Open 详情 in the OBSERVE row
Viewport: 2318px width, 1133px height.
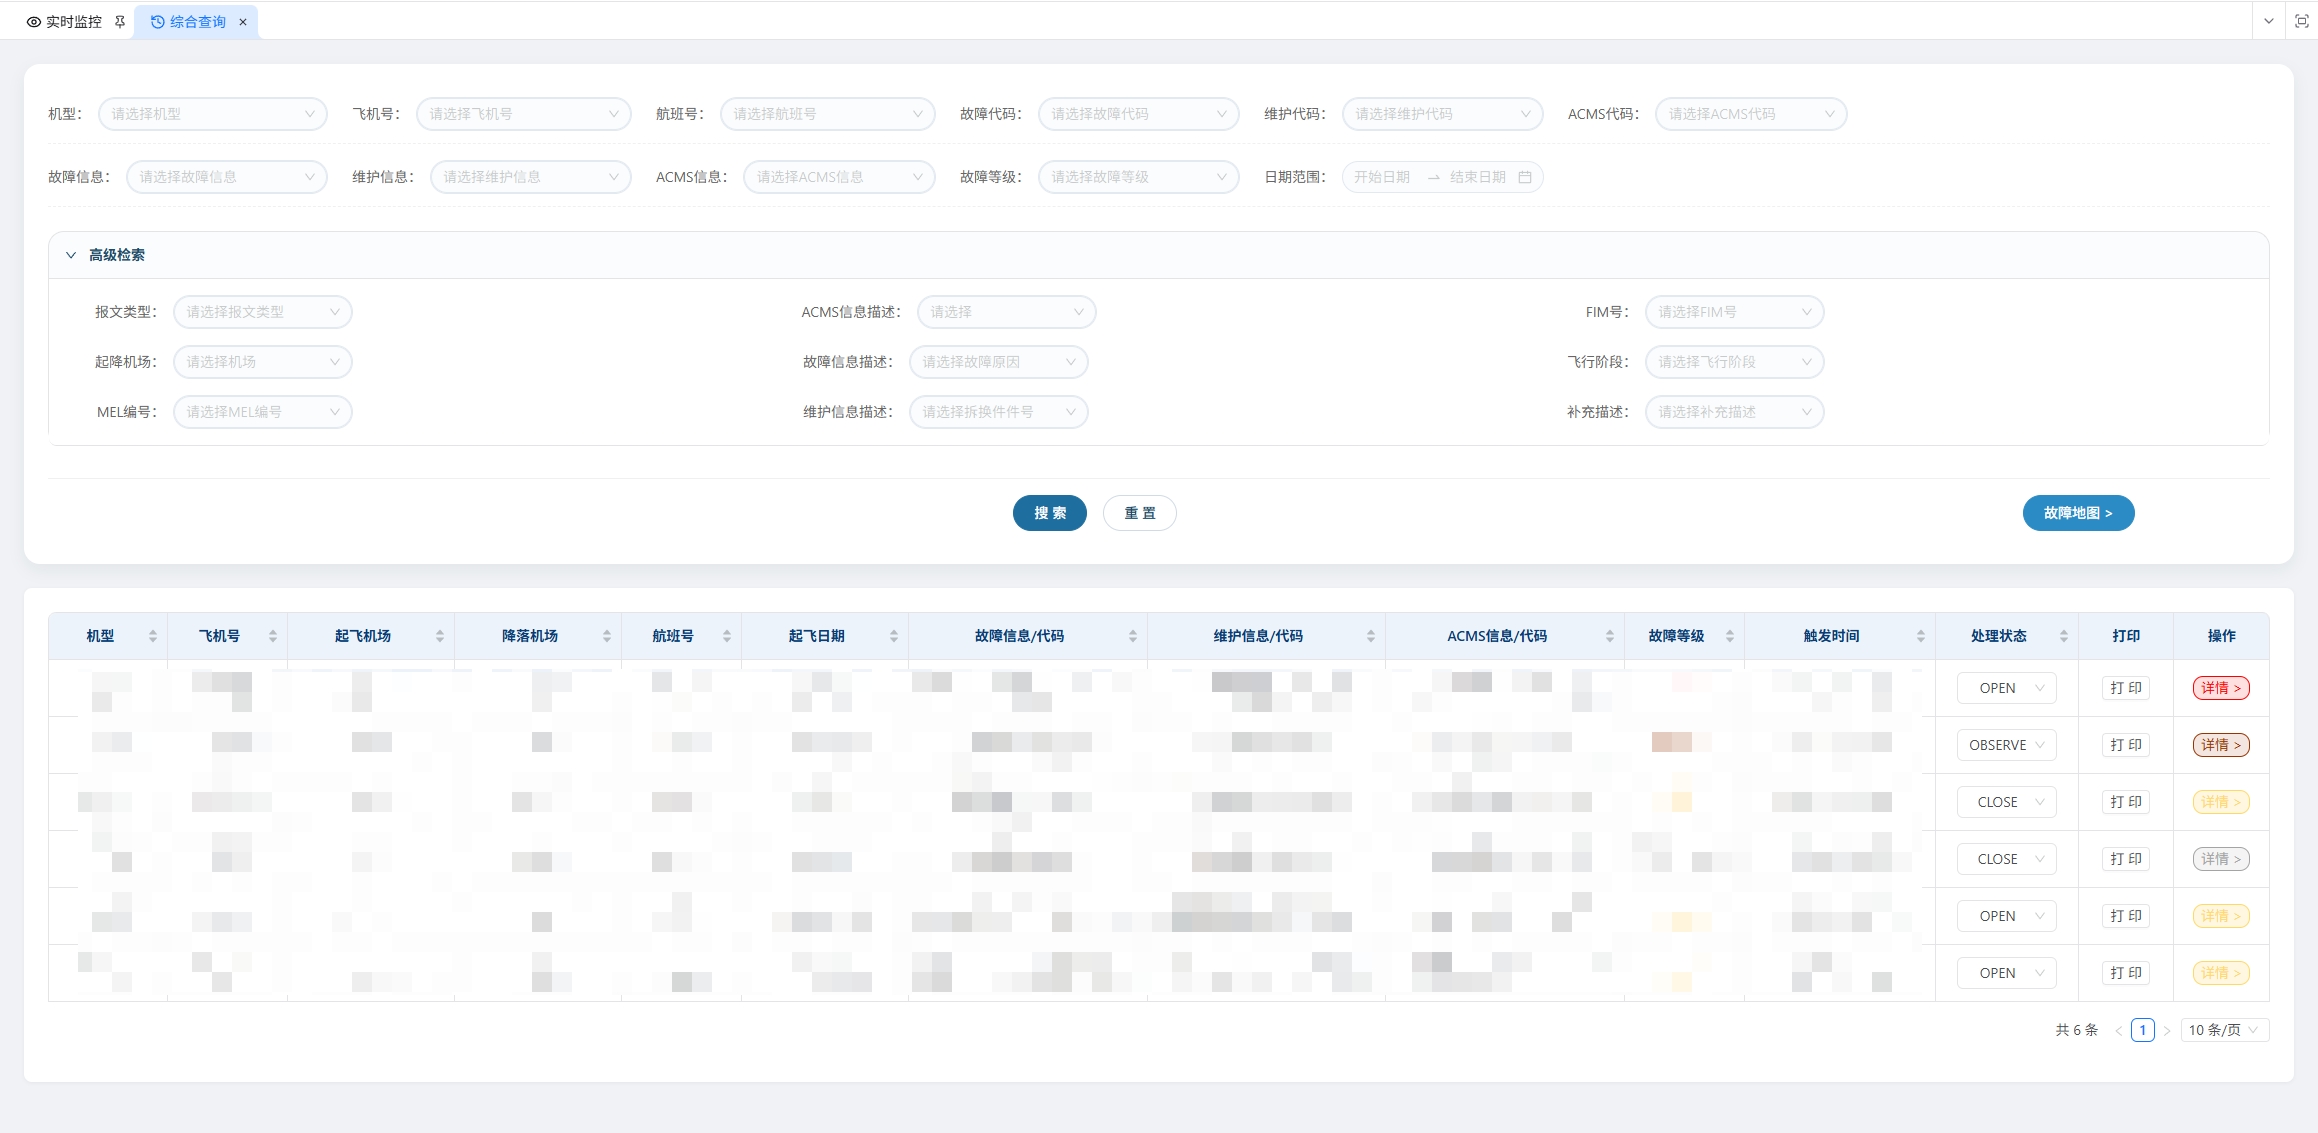click(x=2221, y=745)
